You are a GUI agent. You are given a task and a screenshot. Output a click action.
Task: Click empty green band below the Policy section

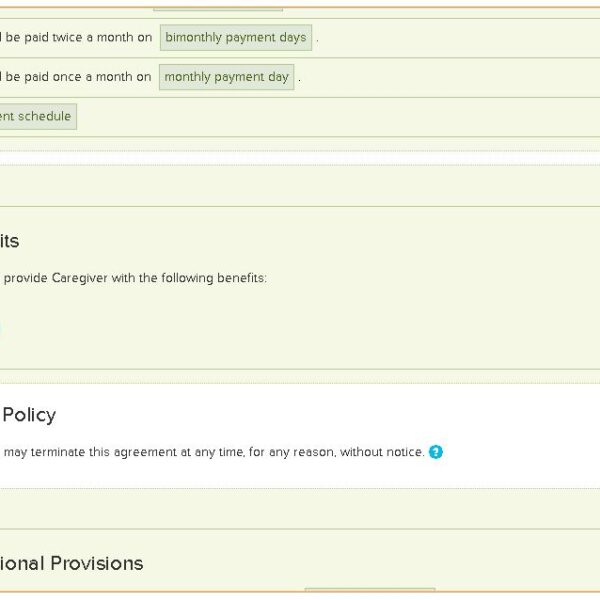pyautogui.click(x=300, y=508)
